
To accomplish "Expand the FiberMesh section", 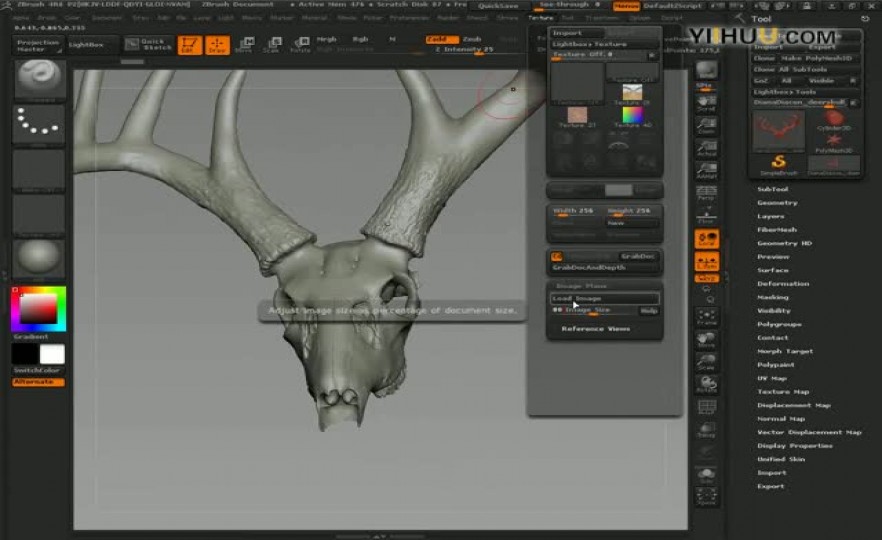I will click(777, 230).
